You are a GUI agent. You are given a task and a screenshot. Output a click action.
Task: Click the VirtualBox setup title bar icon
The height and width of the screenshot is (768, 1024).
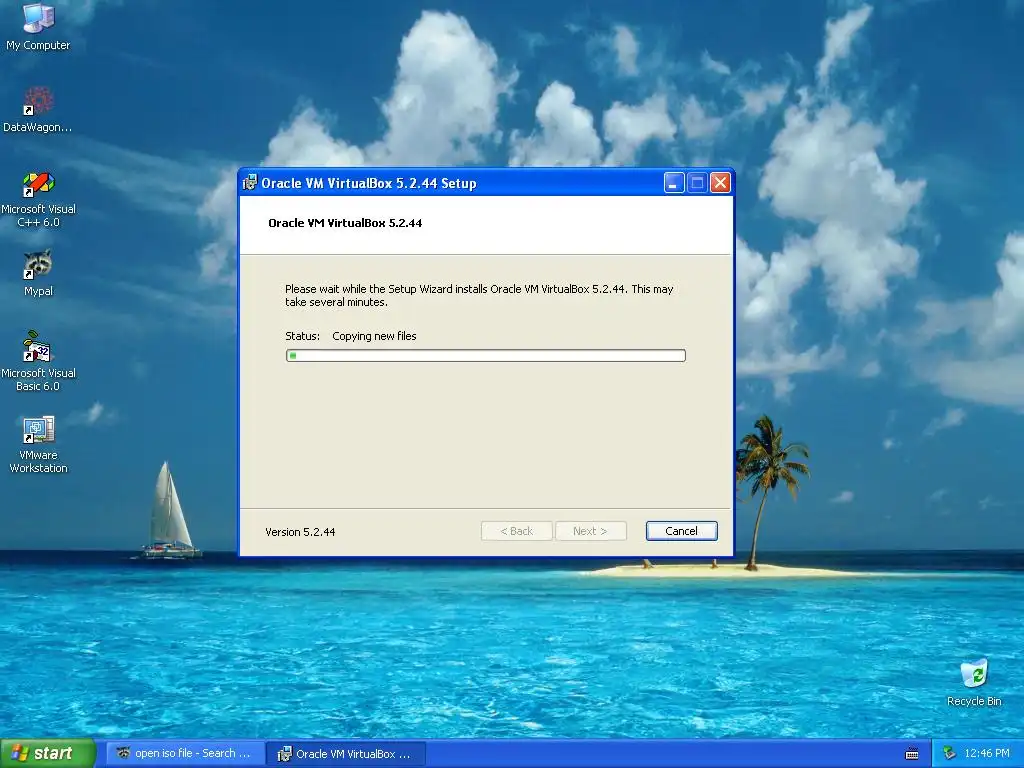coord(249,183)
